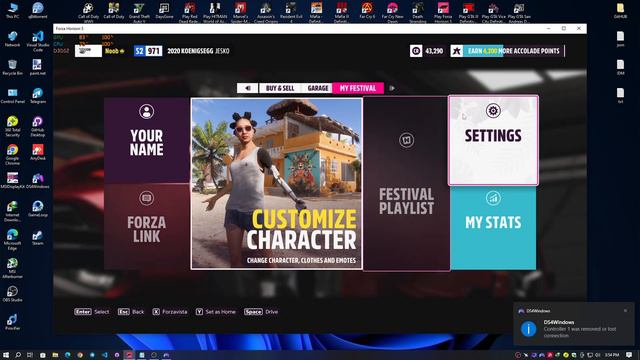Open Resident Evil 4 desktop shortcut
640x360 pixels.
(291, 11)
